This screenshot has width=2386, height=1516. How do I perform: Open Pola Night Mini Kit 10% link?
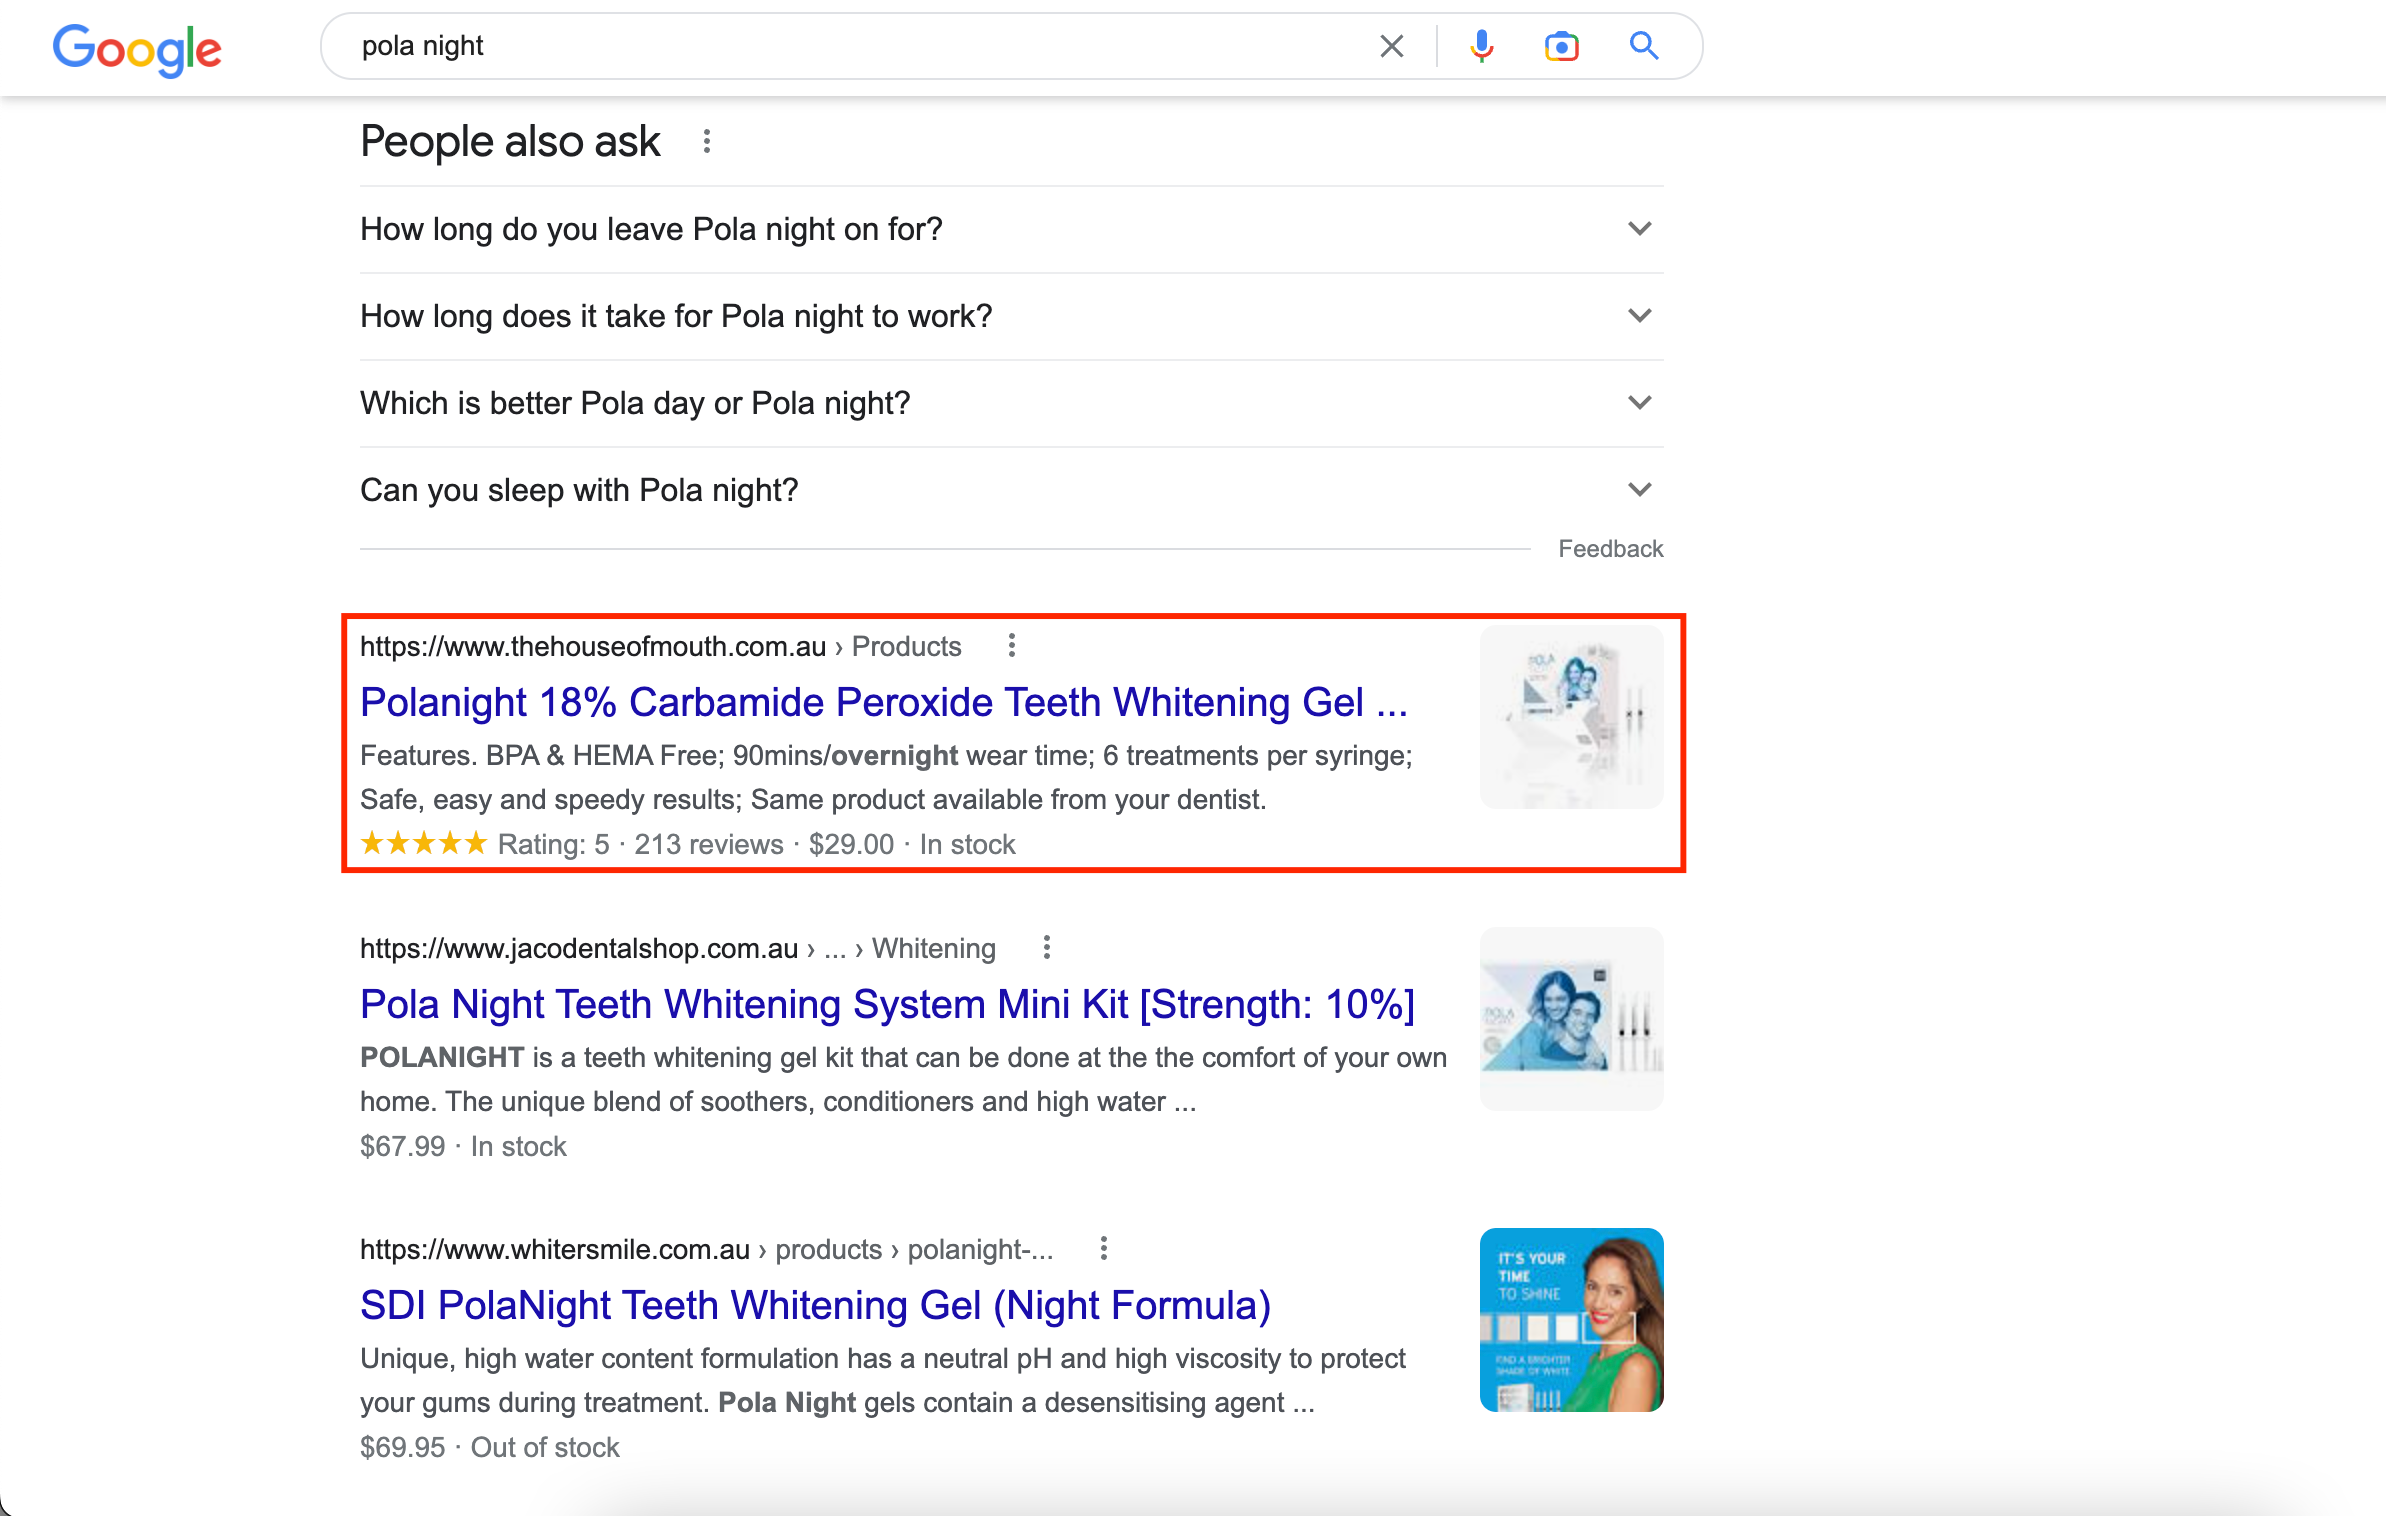pos(887,1004)
